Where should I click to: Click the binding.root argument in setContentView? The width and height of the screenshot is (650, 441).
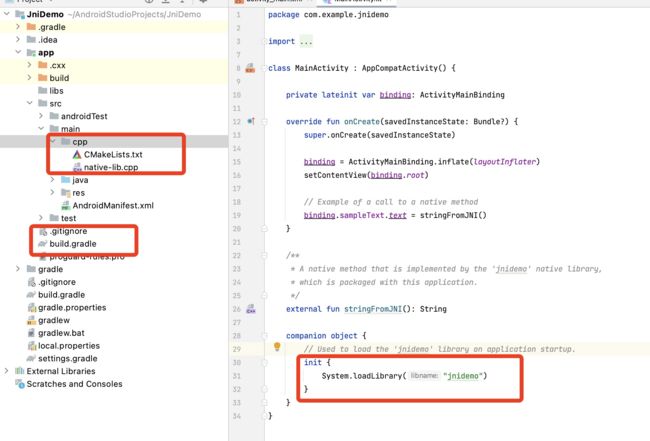[397, 175]
